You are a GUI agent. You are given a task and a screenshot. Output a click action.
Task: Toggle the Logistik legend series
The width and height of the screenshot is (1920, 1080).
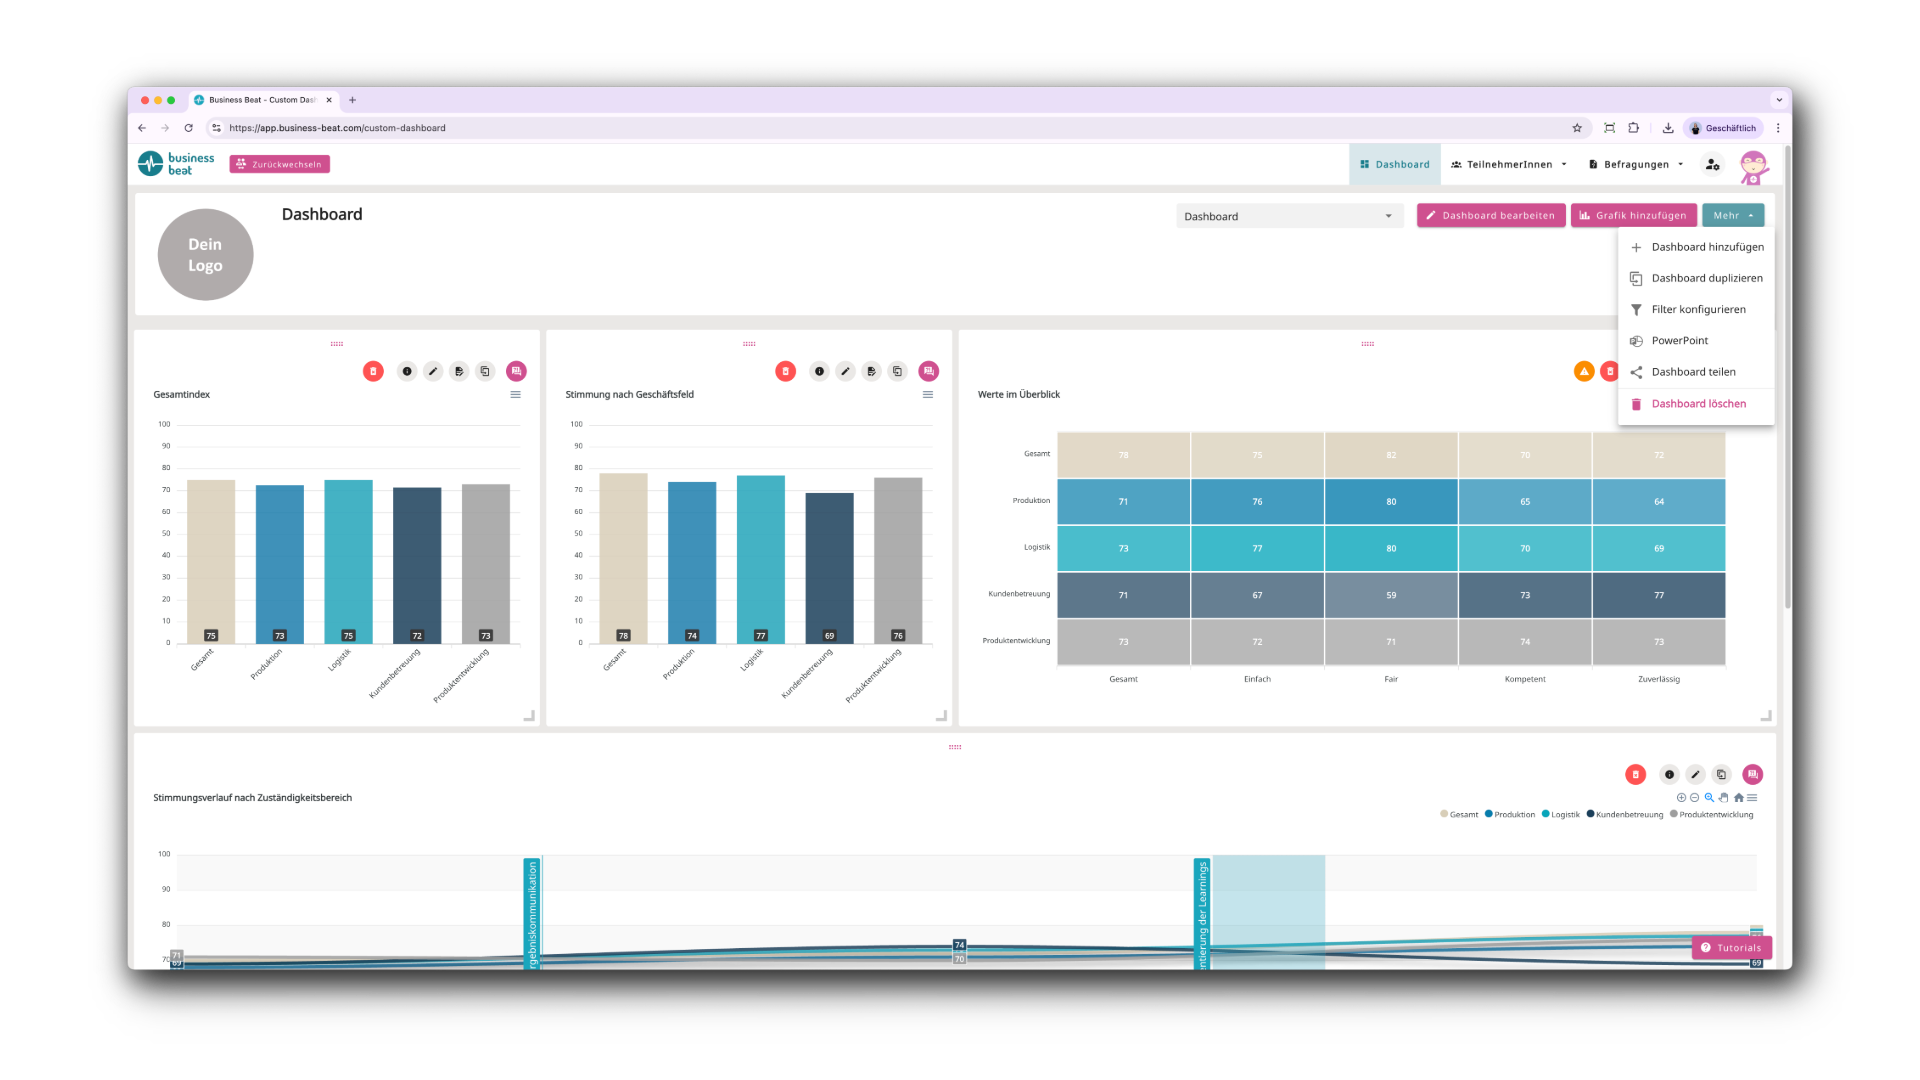point(1564,815)
